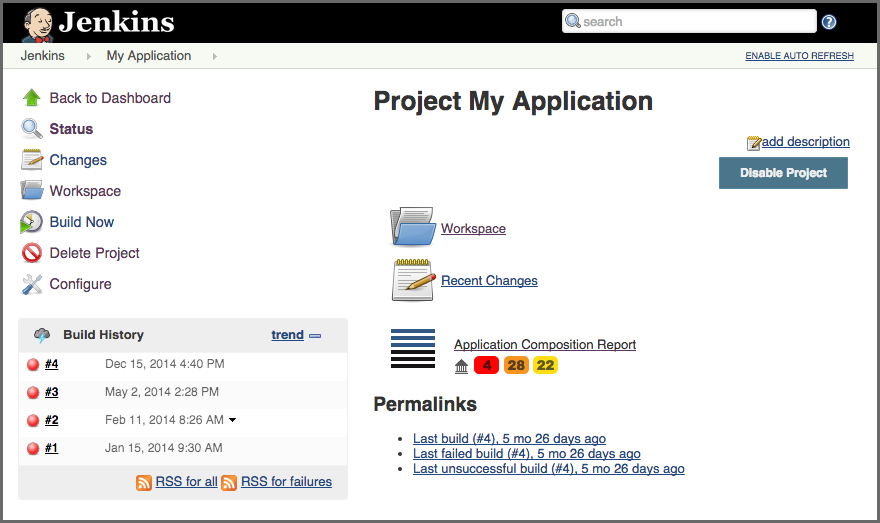Click the large Recent Changes notepad icon
The image size is (880, 523).
pyautogui.click(x=413, y=280)
